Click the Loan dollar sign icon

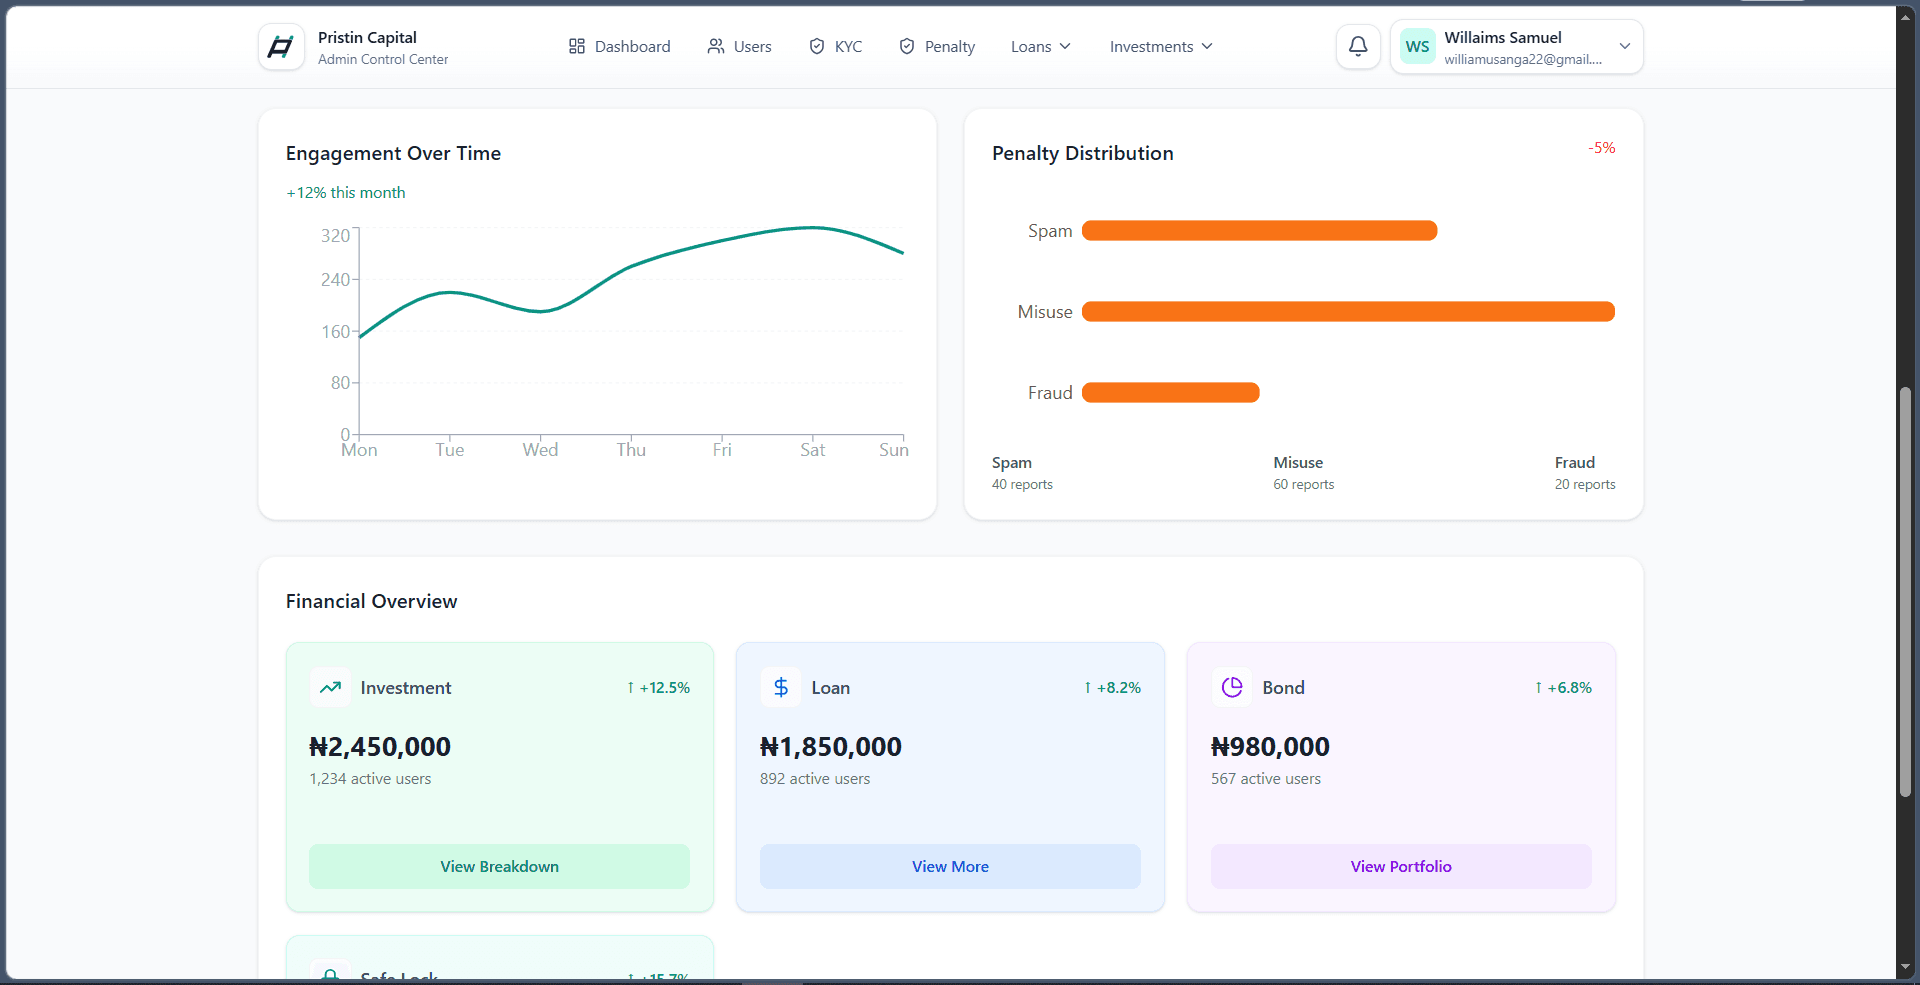tap(781, 688)
